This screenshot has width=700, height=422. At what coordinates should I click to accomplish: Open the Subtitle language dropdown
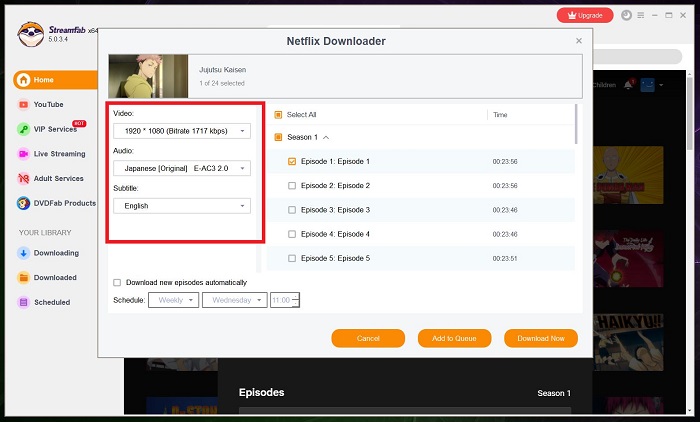(x=182, y=206)
